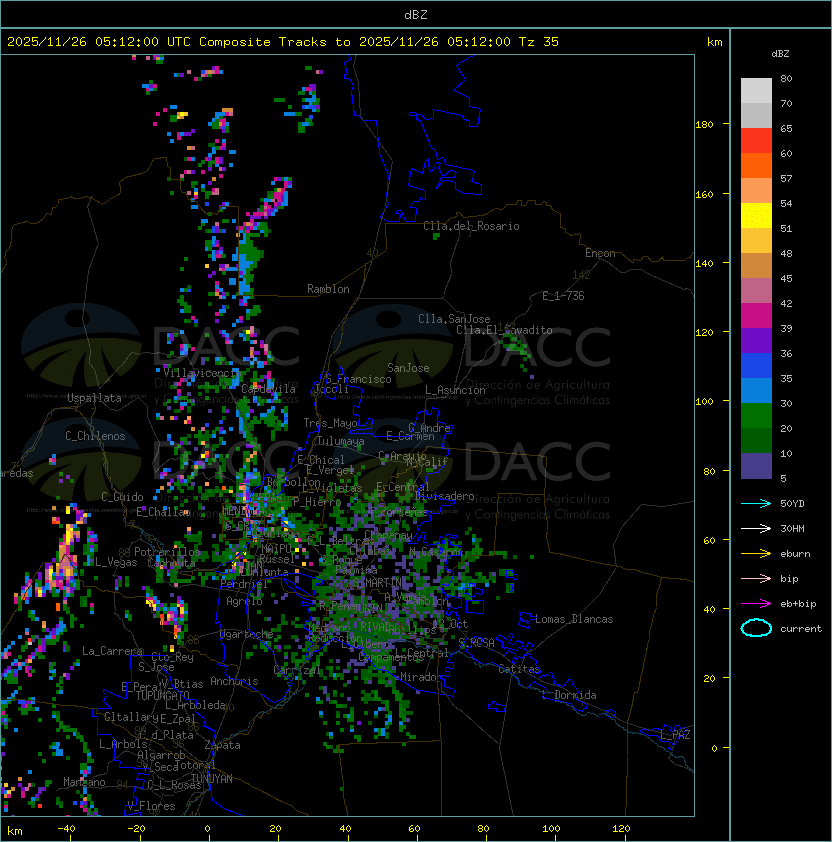Click the '30HM' legend label
The width and height of the screenshot is (832, 842).
pos(792,528)
